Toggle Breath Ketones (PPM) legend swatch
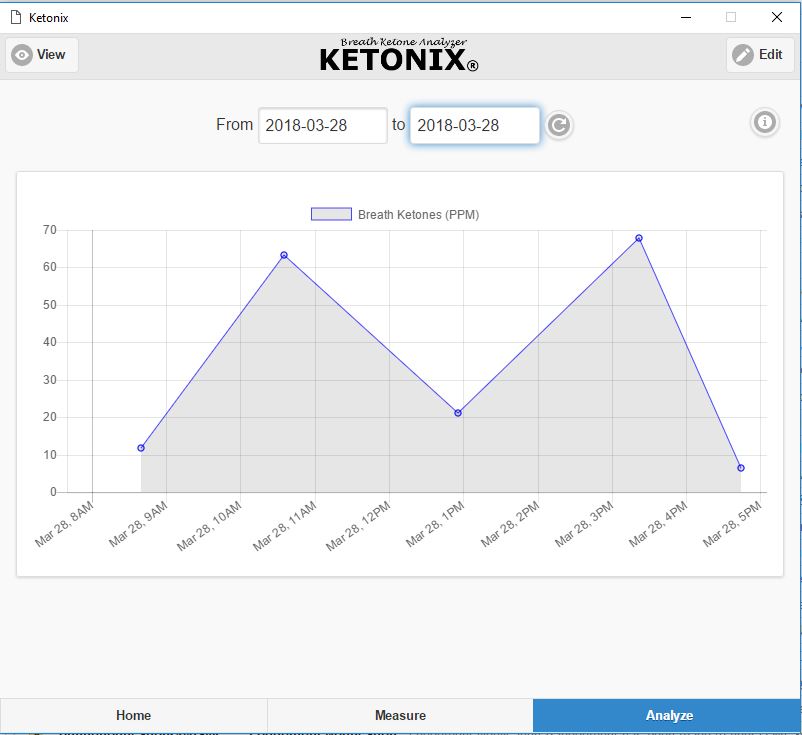 coord(331,214)
